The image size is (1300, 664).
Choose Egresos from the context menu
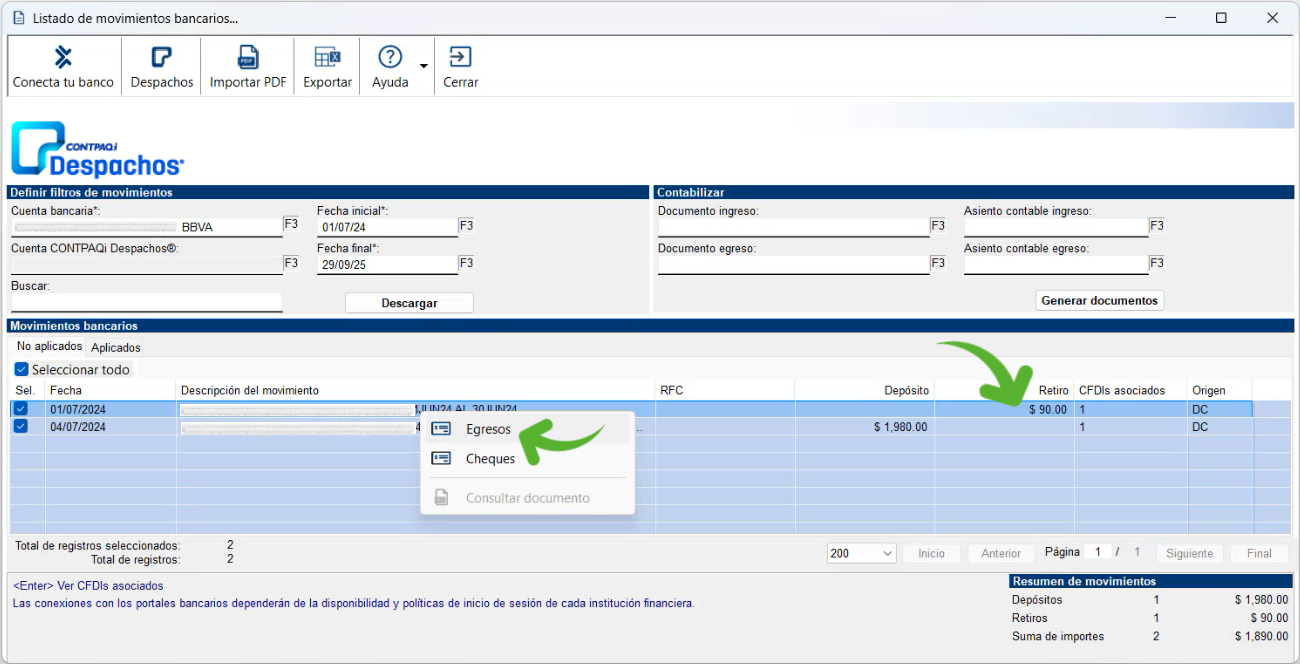[x=488, y=429]
